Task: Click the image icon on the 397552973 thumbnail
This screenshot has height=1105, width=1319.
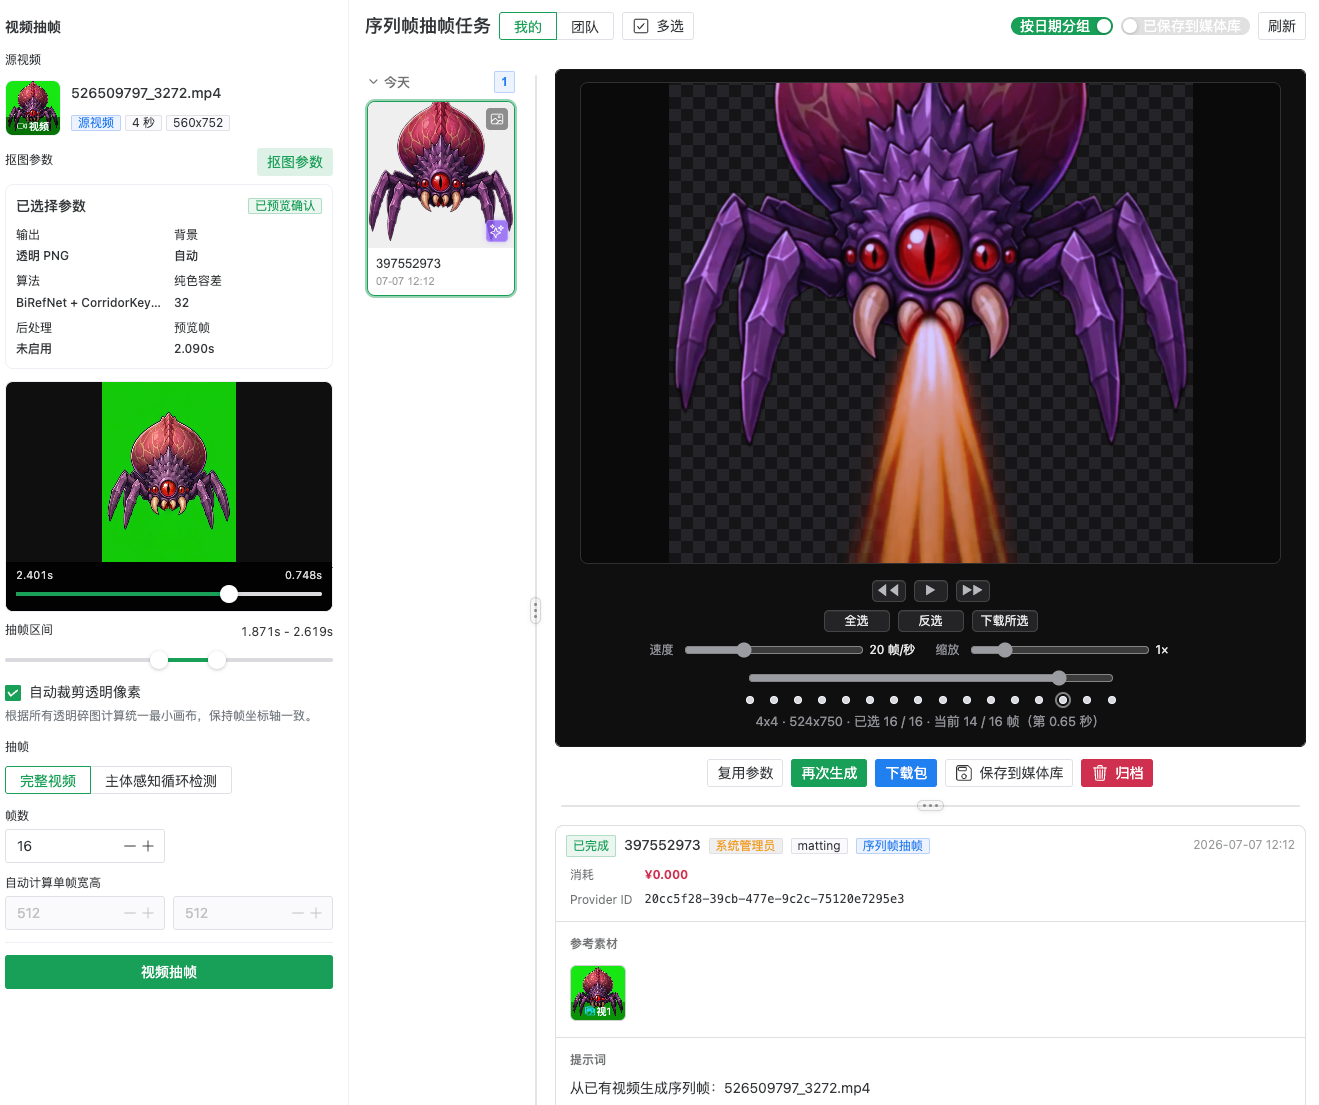Action: pyautogui.click(x=497, y=119)
